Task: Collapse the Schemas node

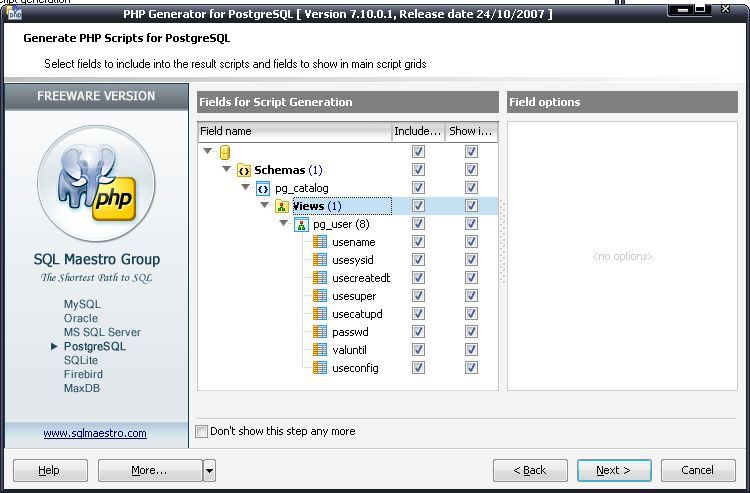Action: (x=227, y=169)
